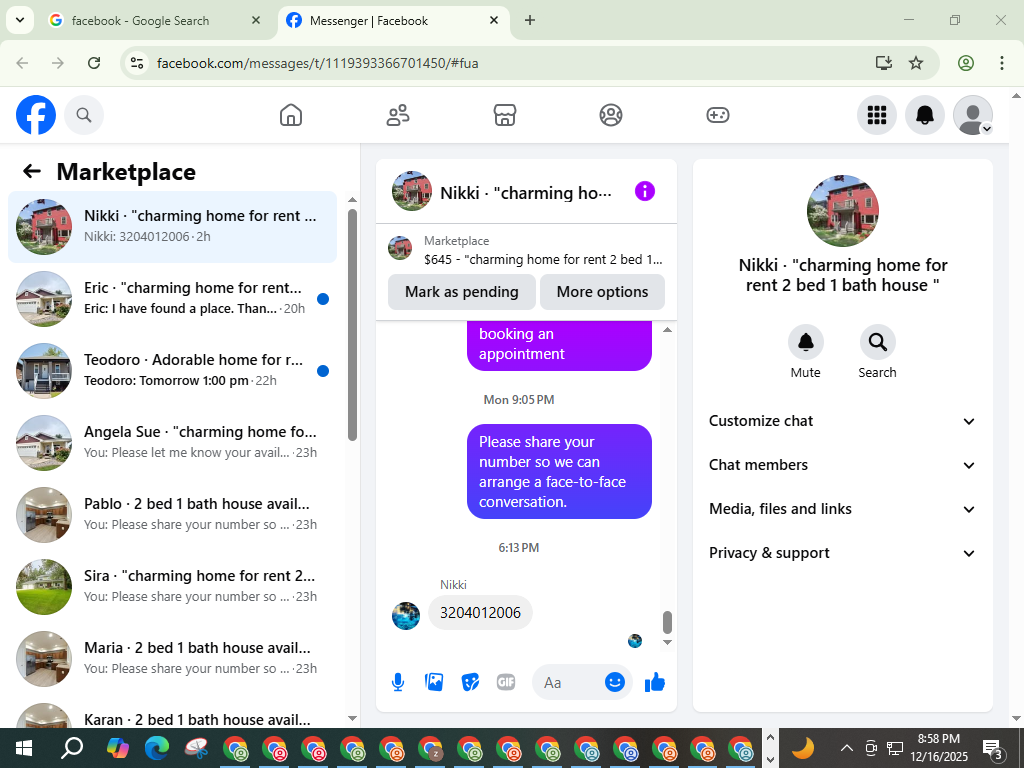Choose a GIF

click(505, 682)
